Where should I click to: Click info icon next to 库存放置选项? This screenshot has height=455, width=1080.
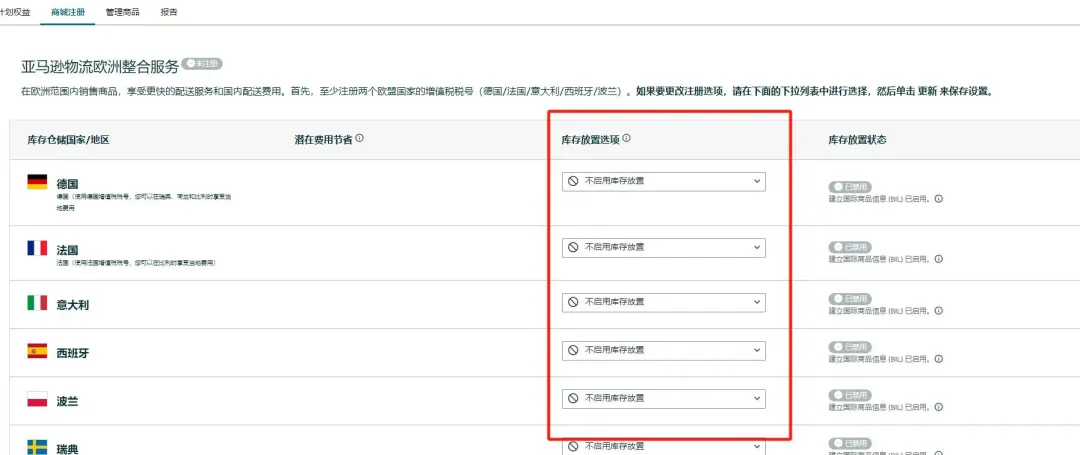626,138
